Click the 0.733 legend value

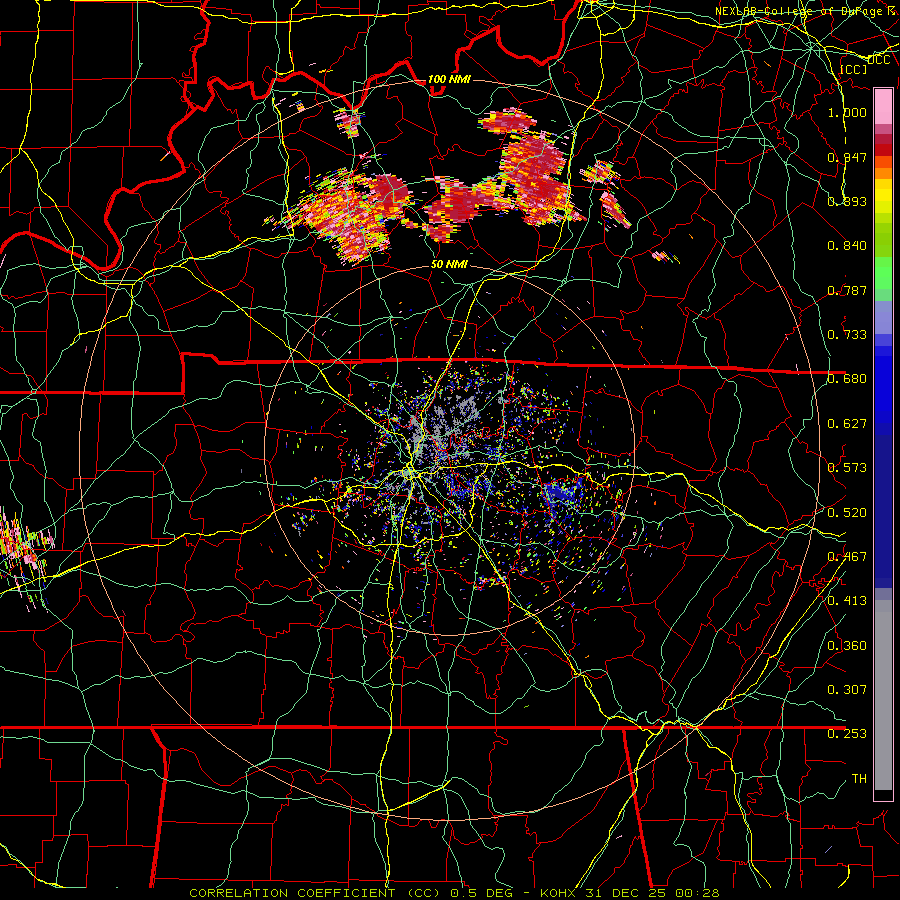[x=847, y=335]
